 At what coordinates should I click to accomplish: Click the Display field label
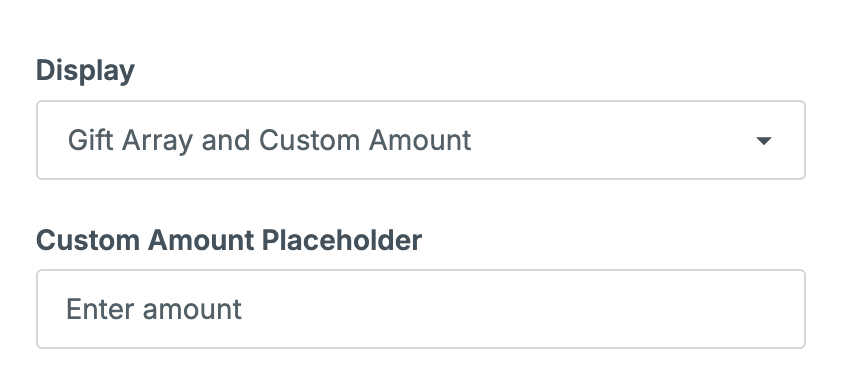pyautogui.click(x=85, y=71)
